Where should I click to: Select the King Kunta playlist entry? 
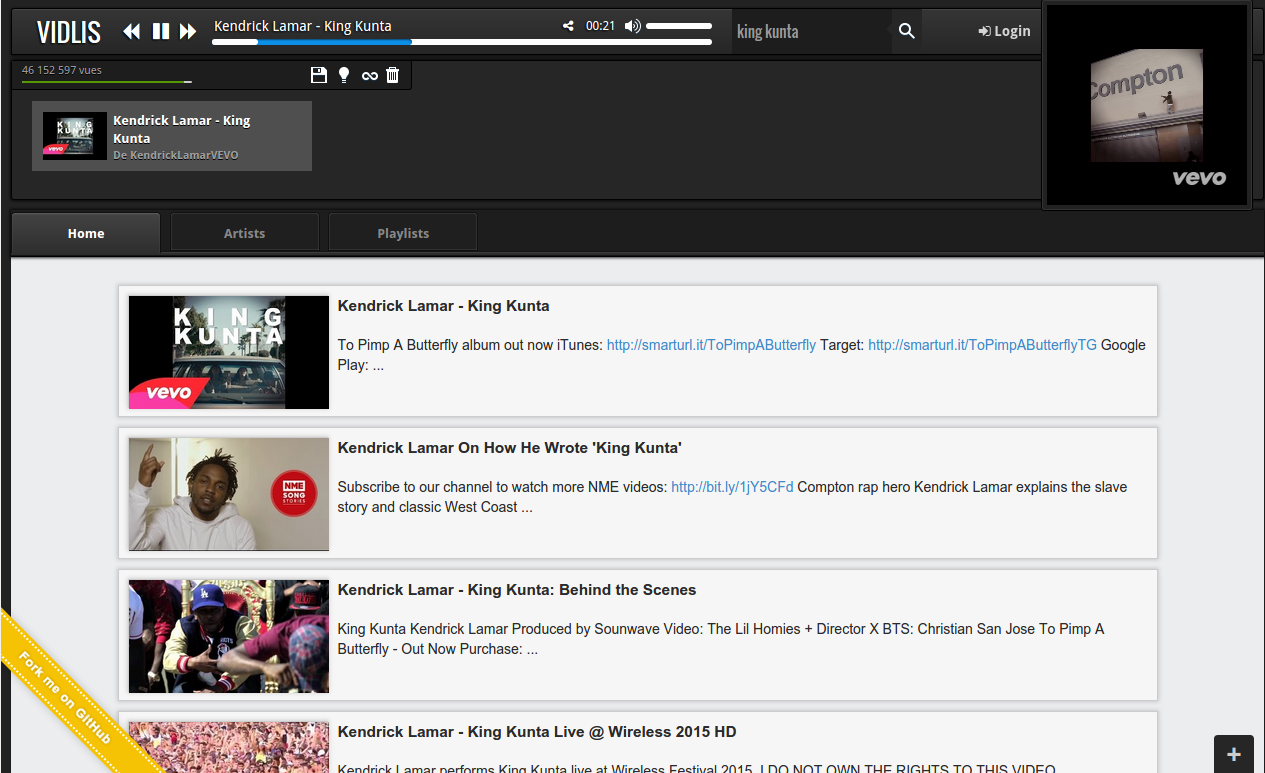click(172, 136)
